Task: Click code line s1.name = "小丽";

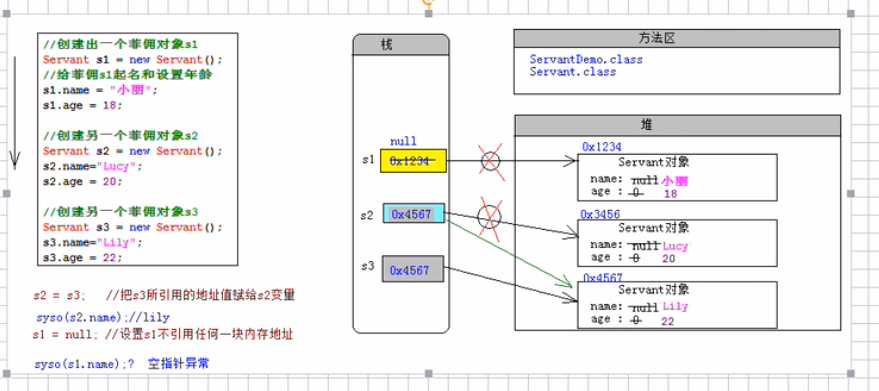Action: pos(100,90)
